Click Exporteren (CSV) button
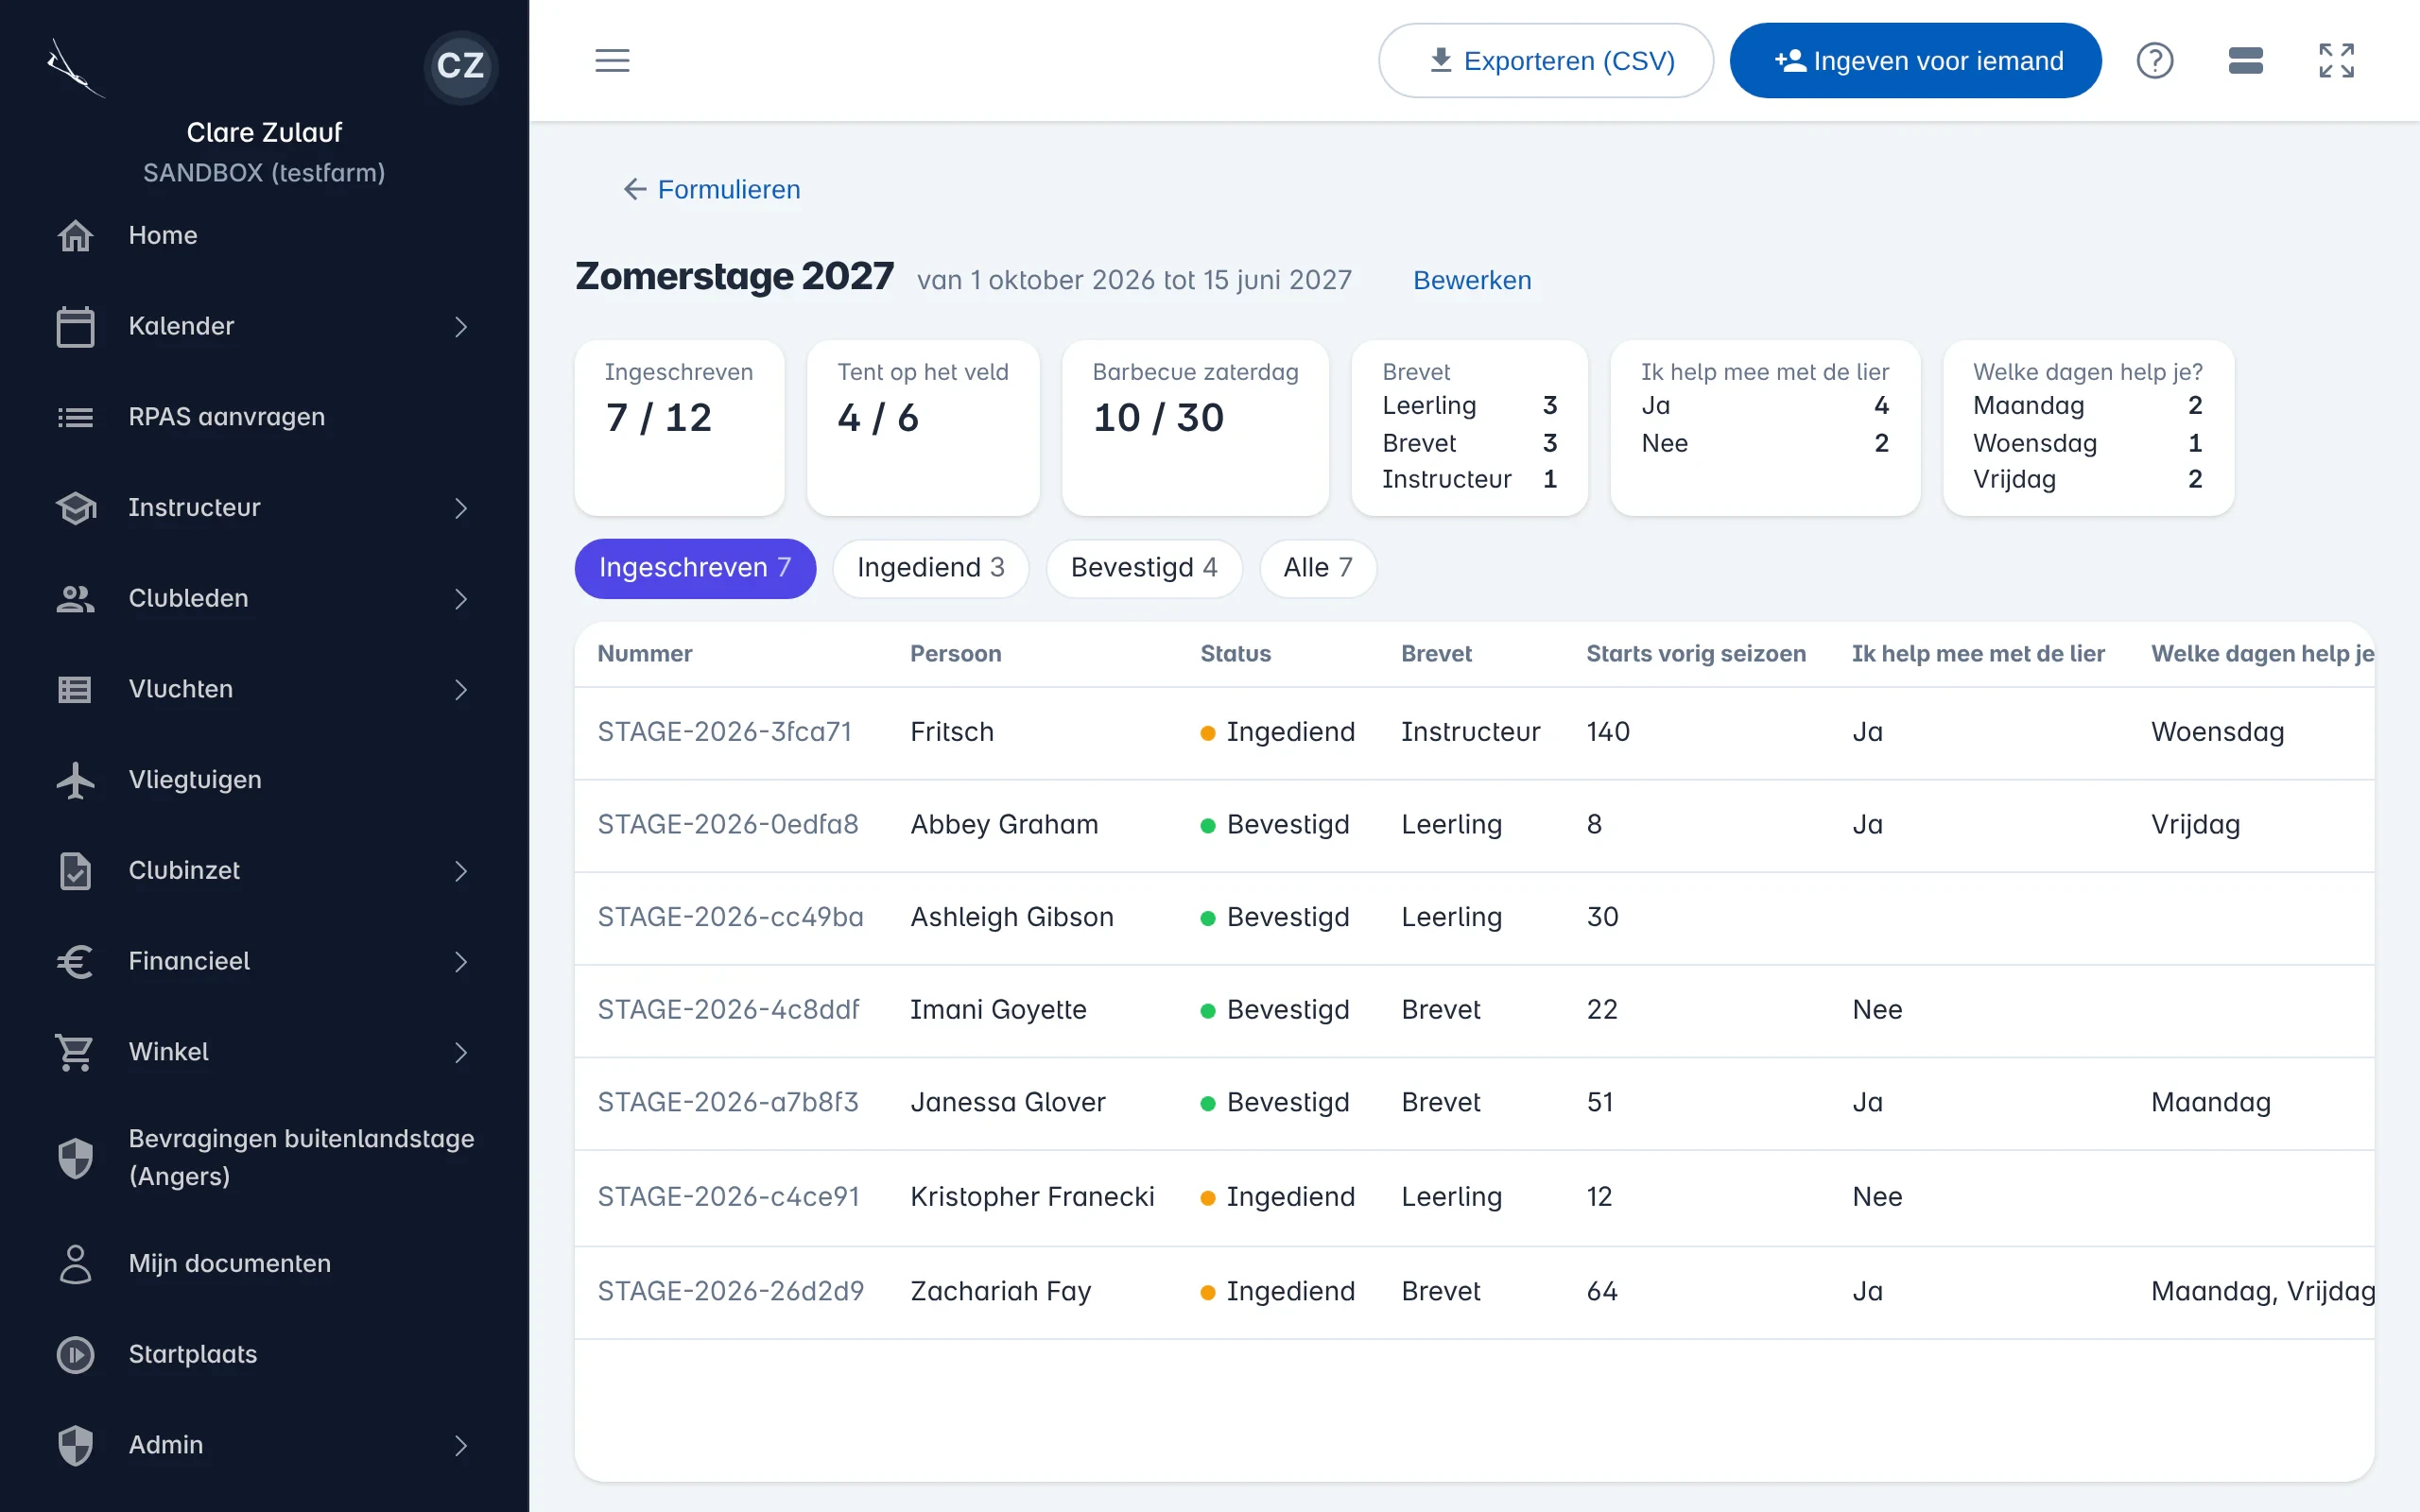This screenshot has height=1512, width=2420. pyautogui.click(x=1545, y=61)
